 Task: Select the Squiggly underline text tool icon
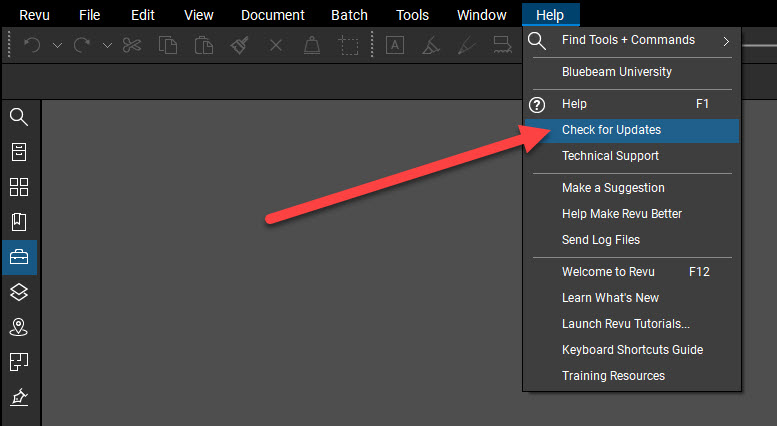pyautogui.click(x=502, y=45)
